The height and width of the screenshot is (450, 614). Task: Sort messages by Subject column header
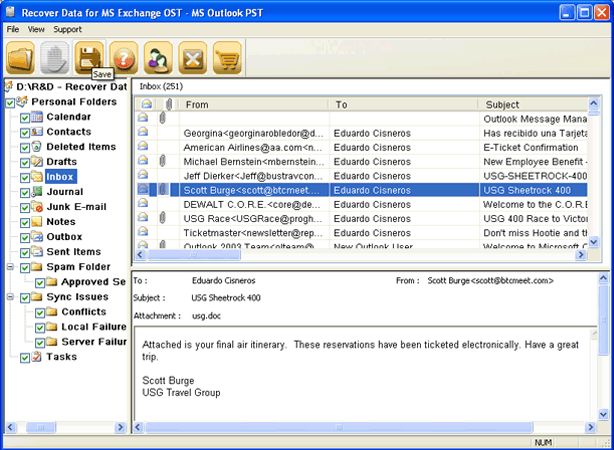534,105
